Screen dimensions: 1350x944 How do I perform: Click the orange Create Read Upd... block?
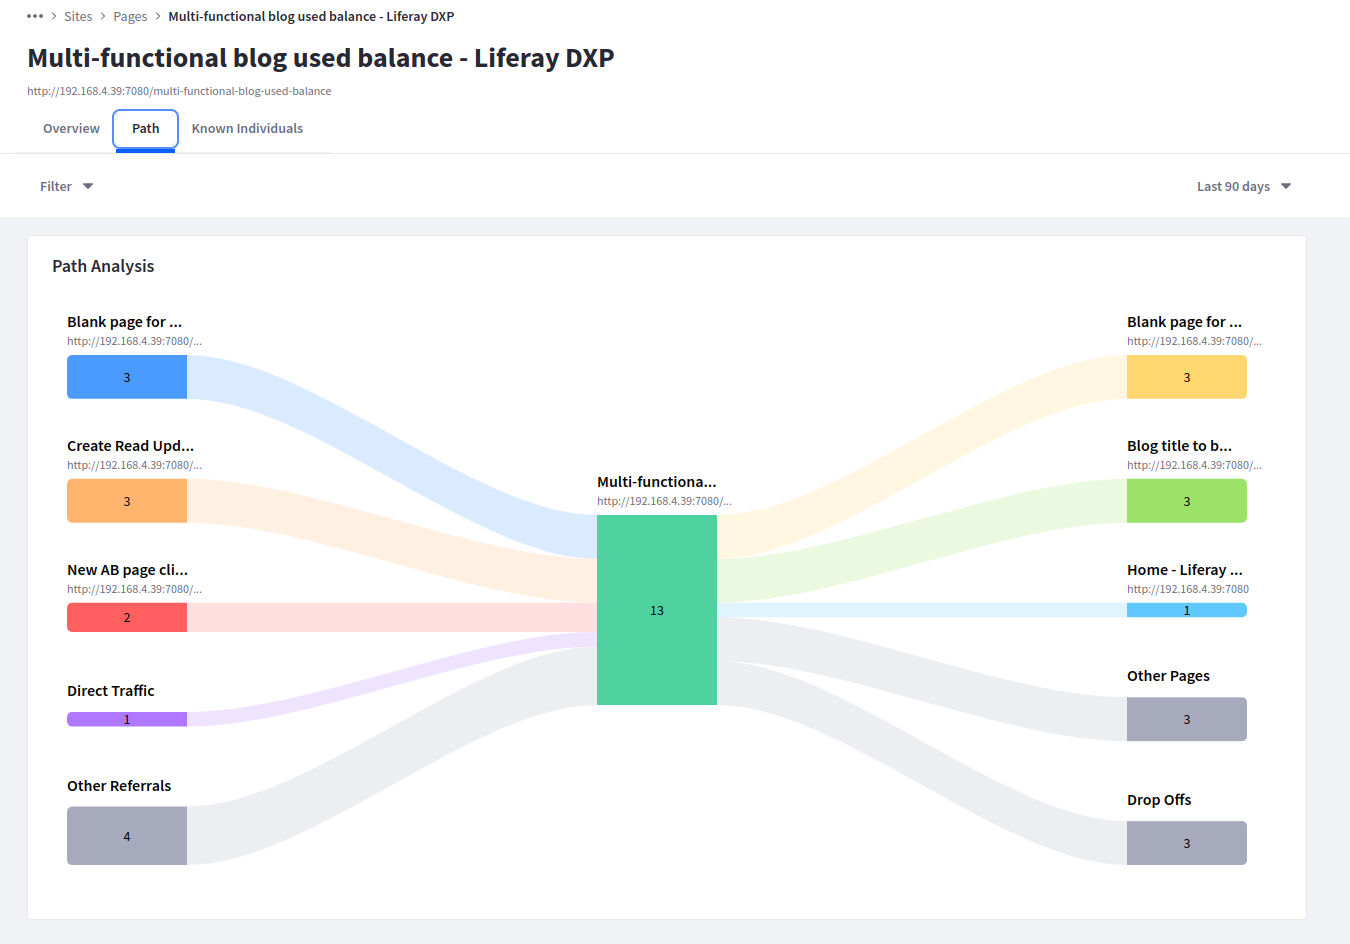127,501
